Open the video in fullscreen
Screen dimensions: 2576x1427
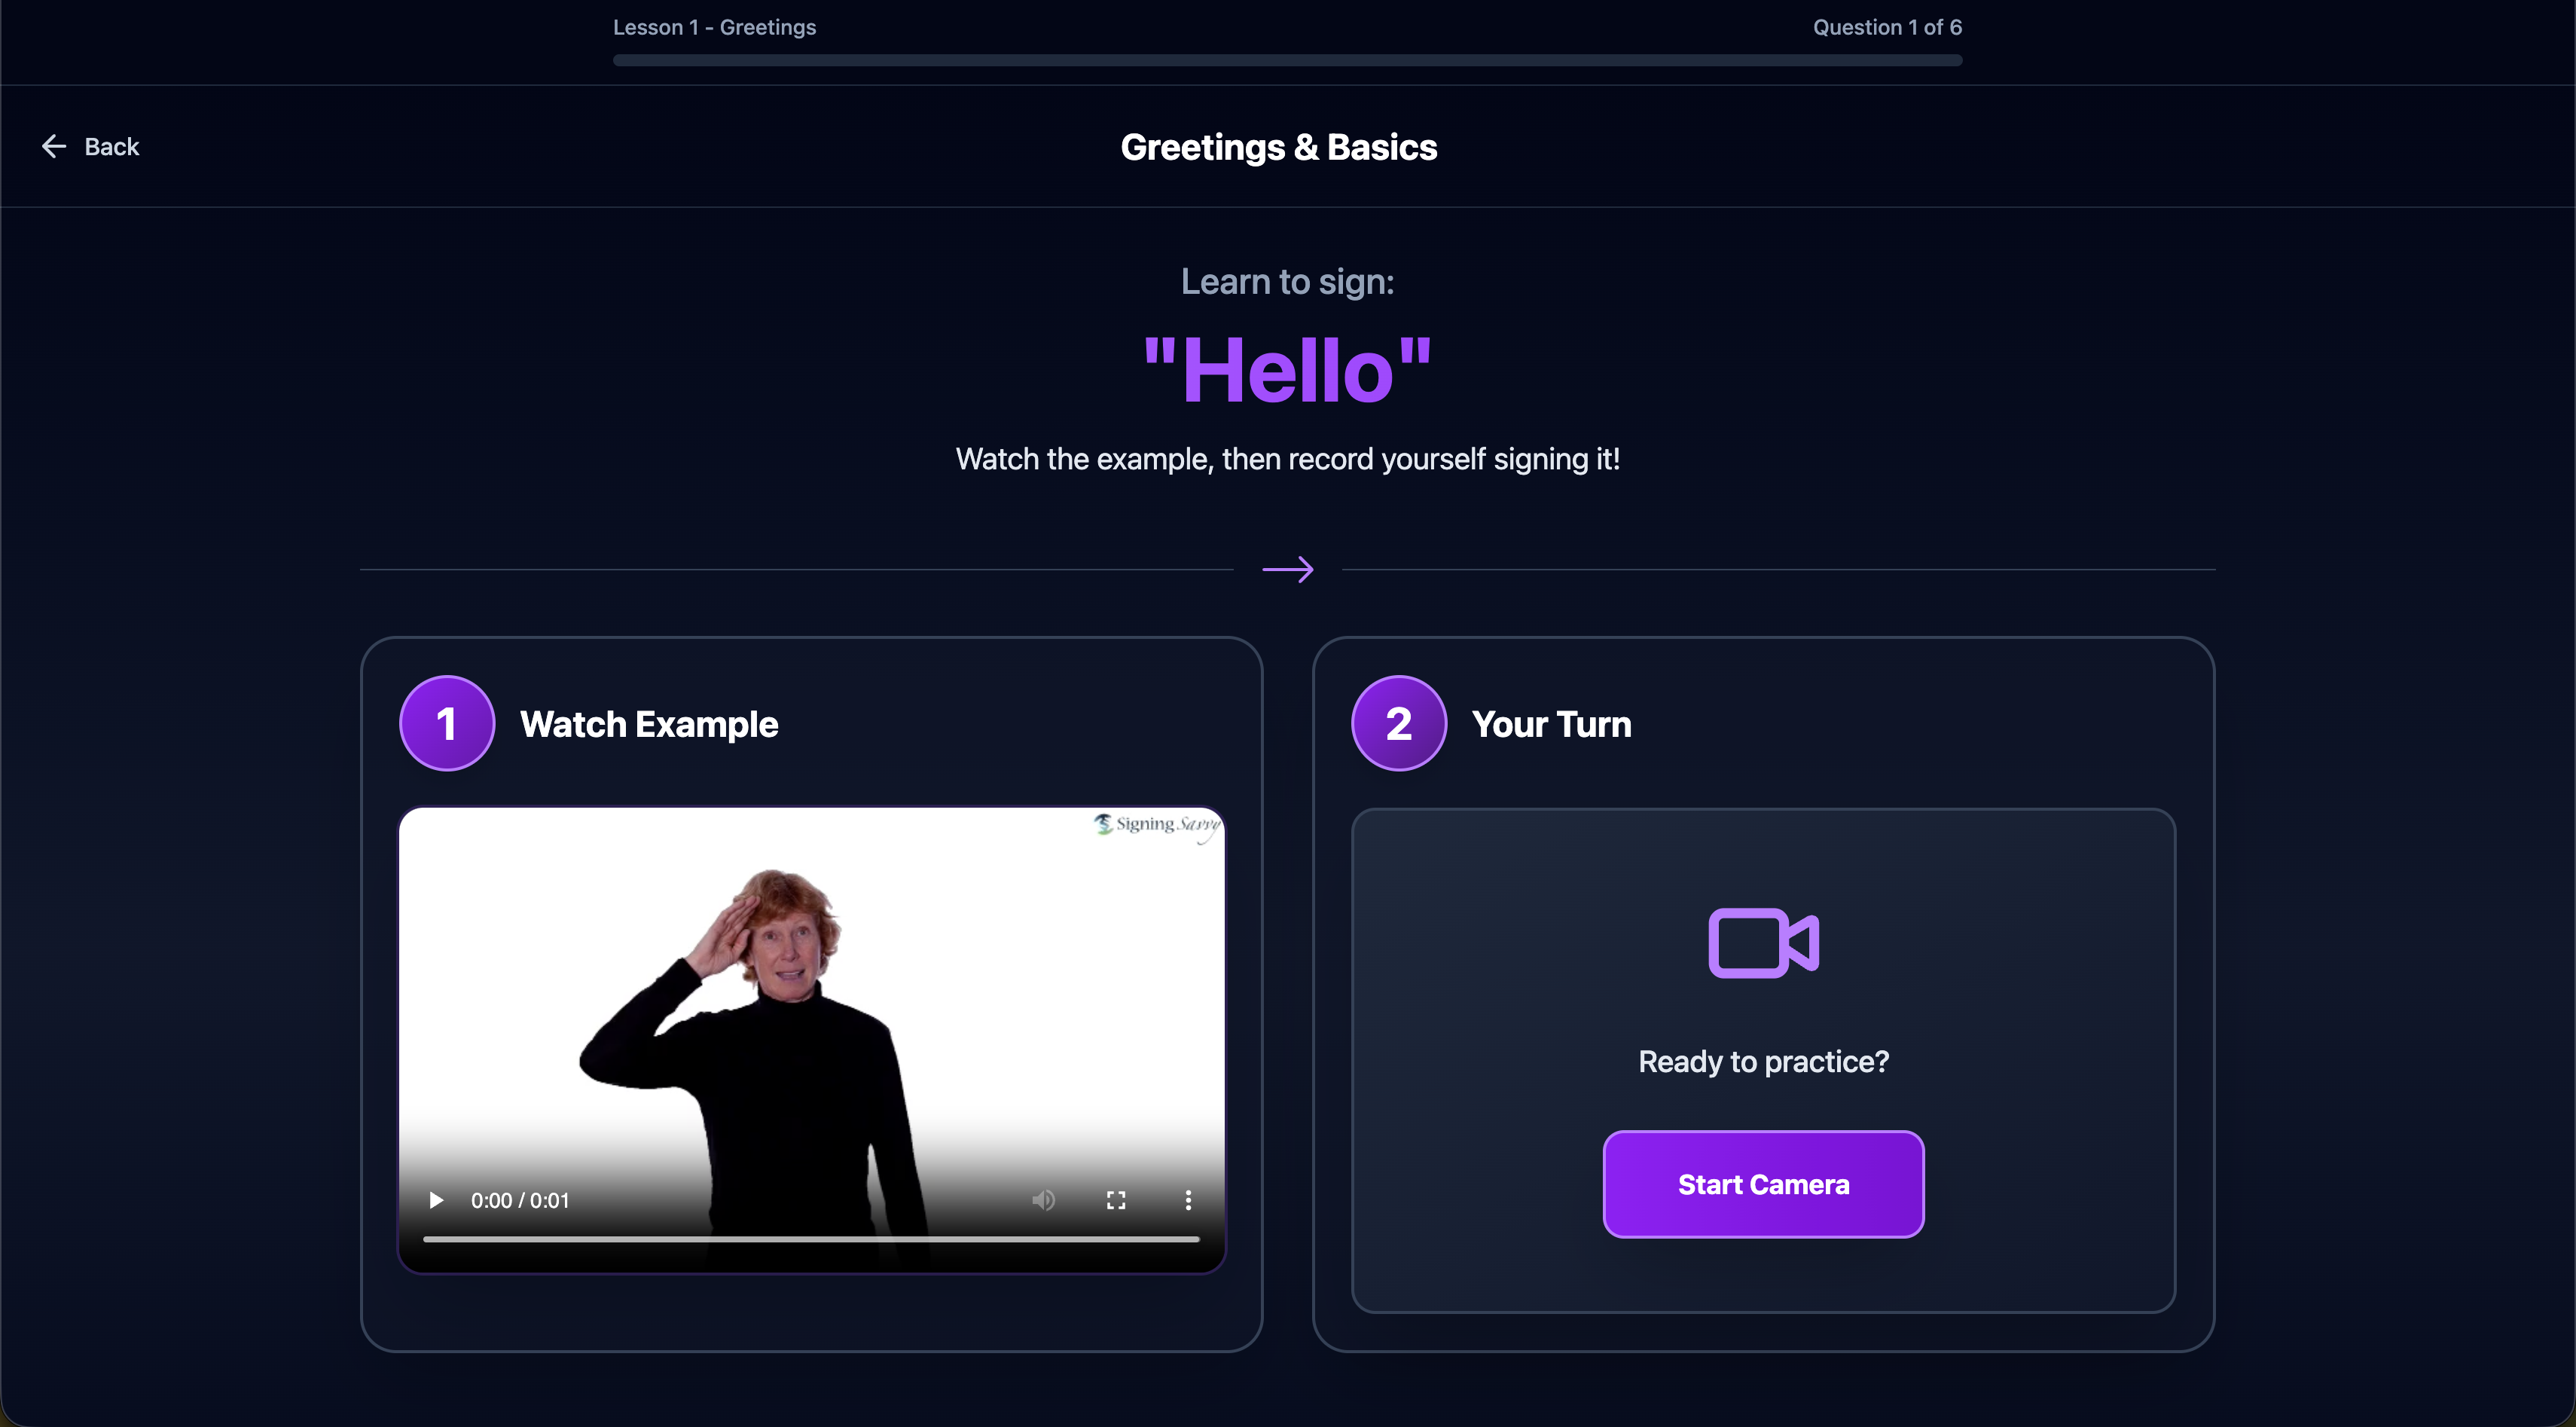tap(1116, 1200)
